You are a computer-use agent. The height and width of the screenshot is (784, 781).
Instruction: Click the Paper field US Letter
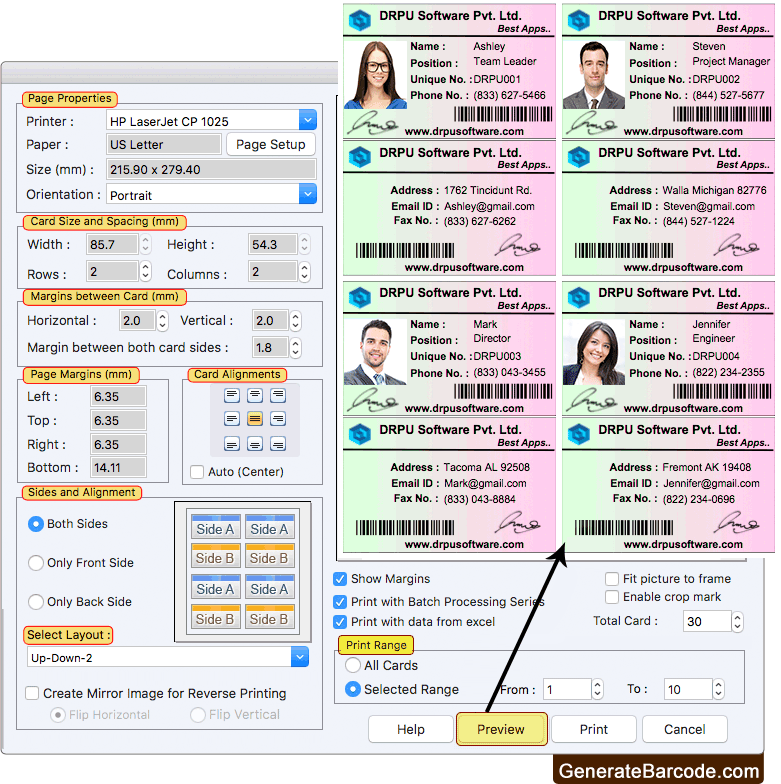(164, 144)
